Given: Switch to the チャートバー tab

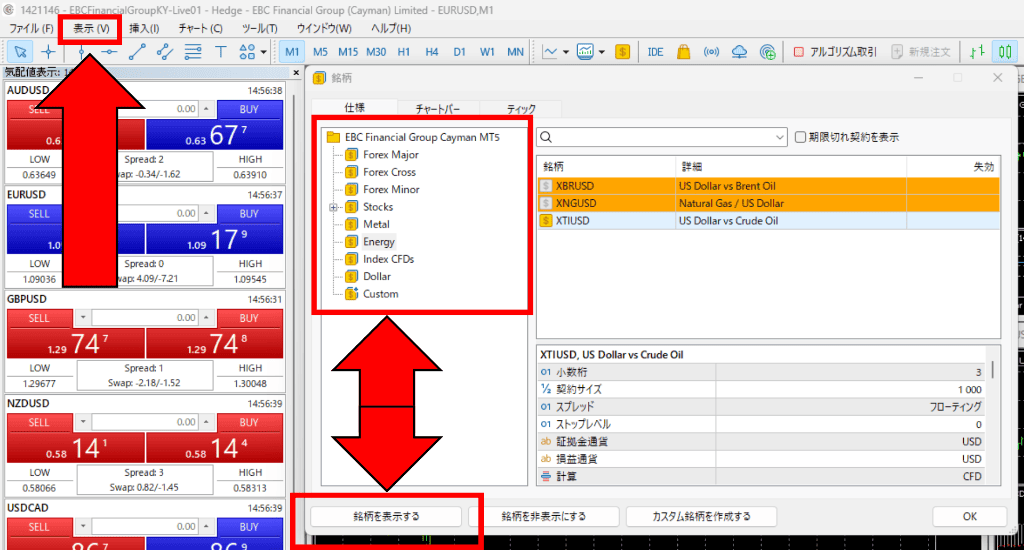Looking at the screenshot, I should tap(438, 109).
